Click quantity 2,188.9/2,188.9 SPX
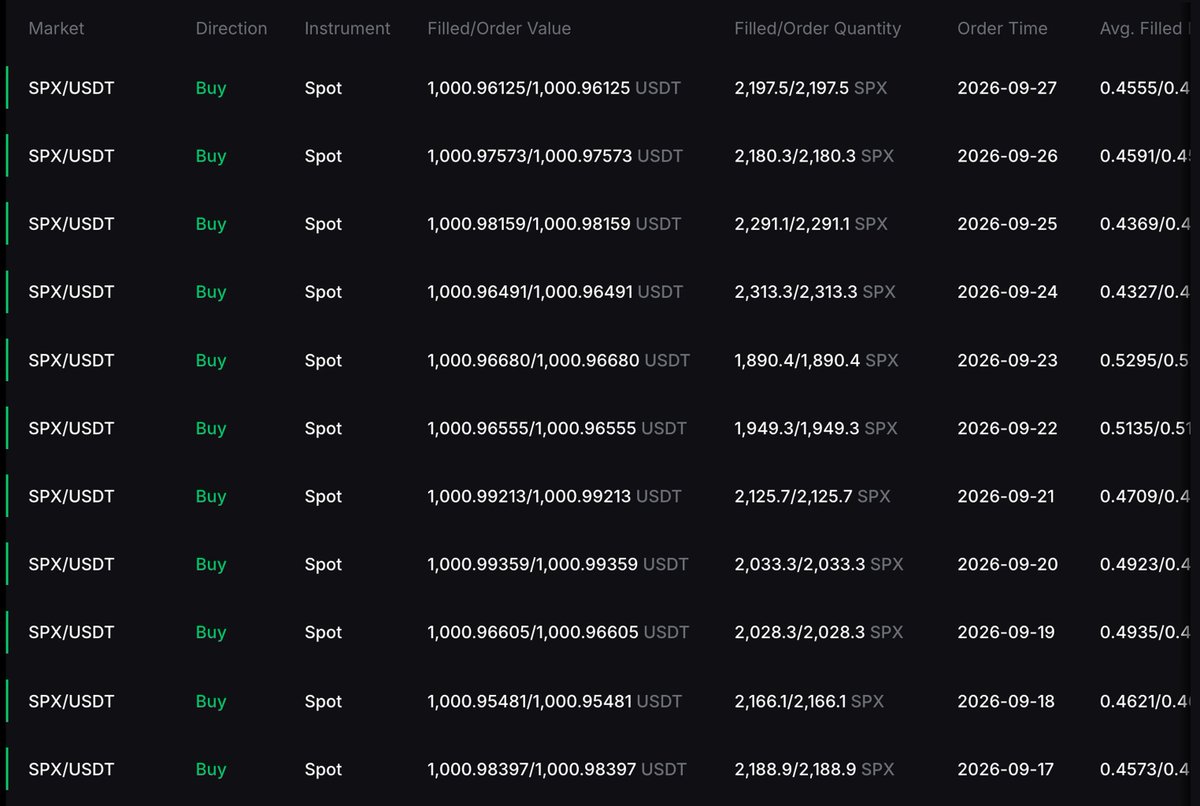 pos(814,769)
